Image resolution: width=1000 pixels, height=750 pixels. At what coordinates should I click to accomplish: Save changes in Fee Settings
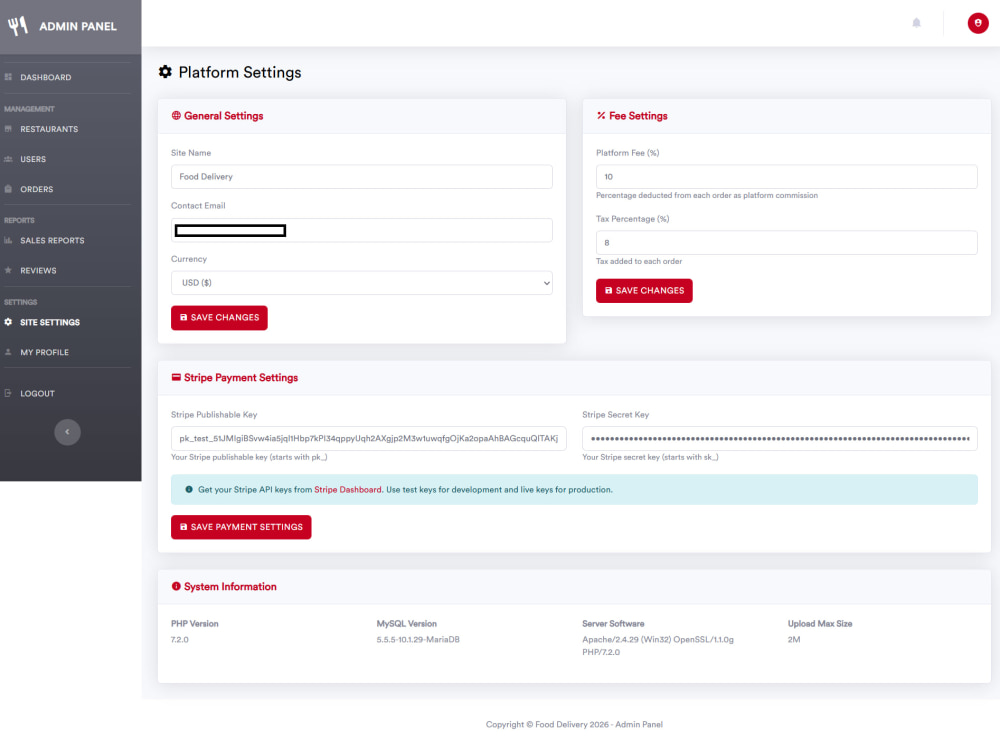[x=644, y=291]
